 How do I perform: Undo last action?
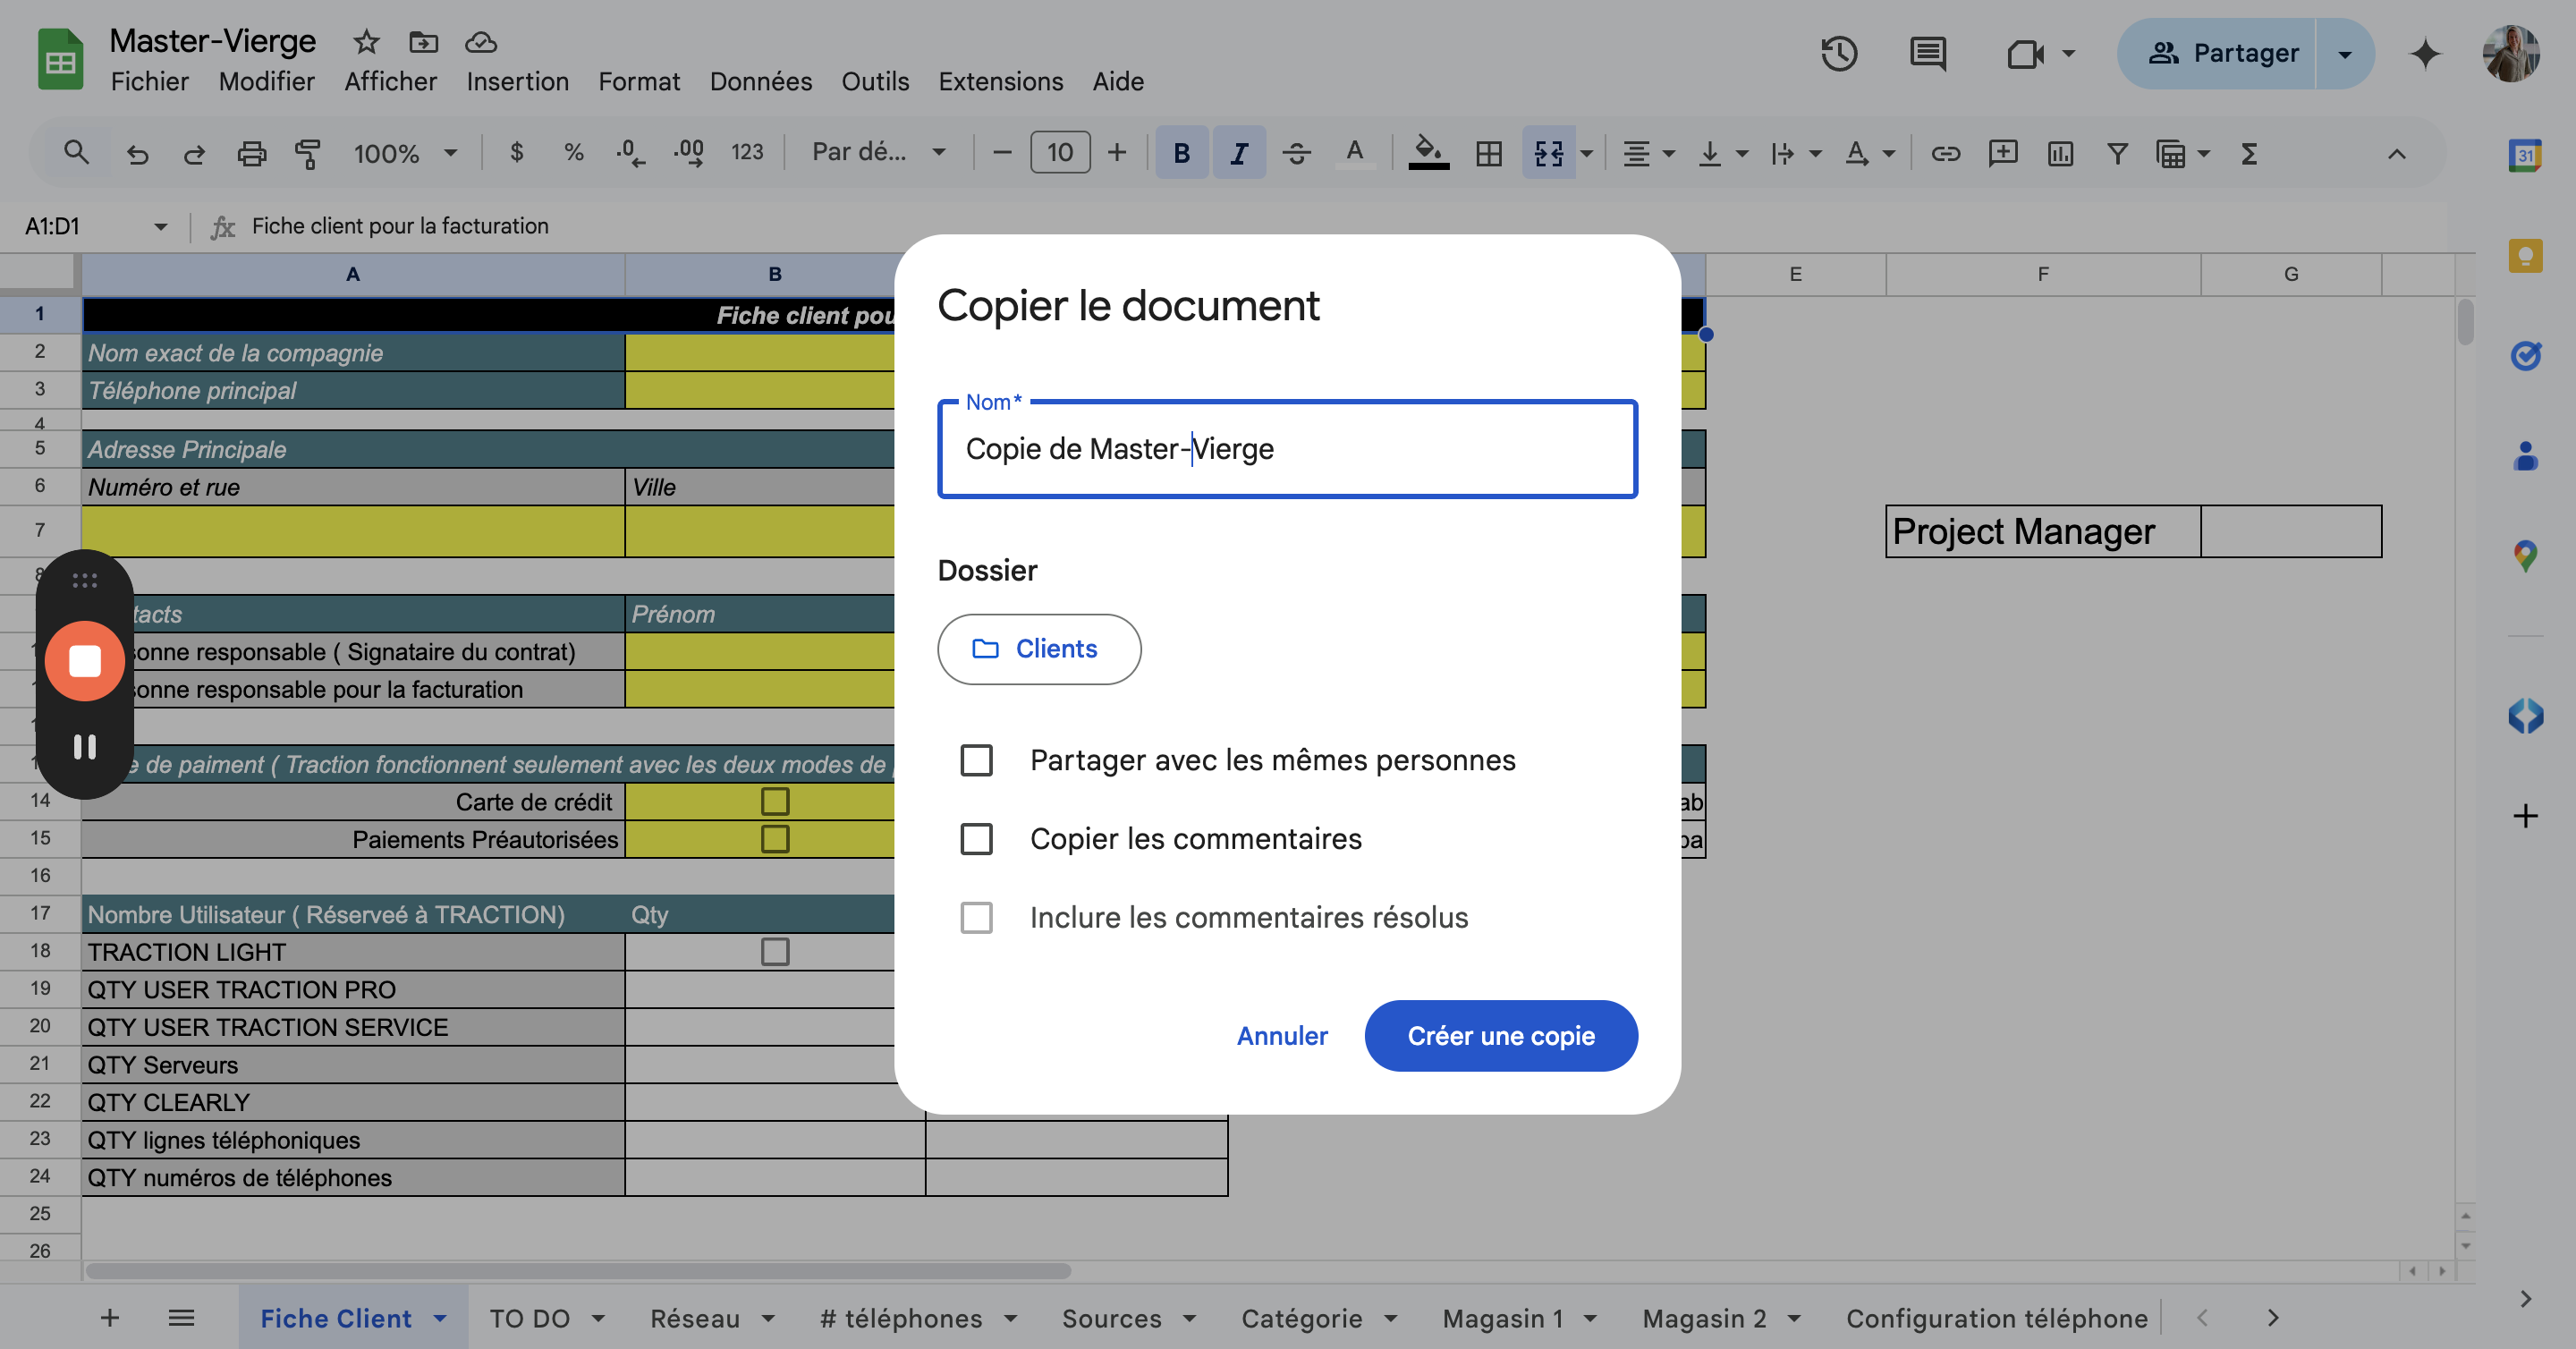pyautogui.click(x=137, y=153)
